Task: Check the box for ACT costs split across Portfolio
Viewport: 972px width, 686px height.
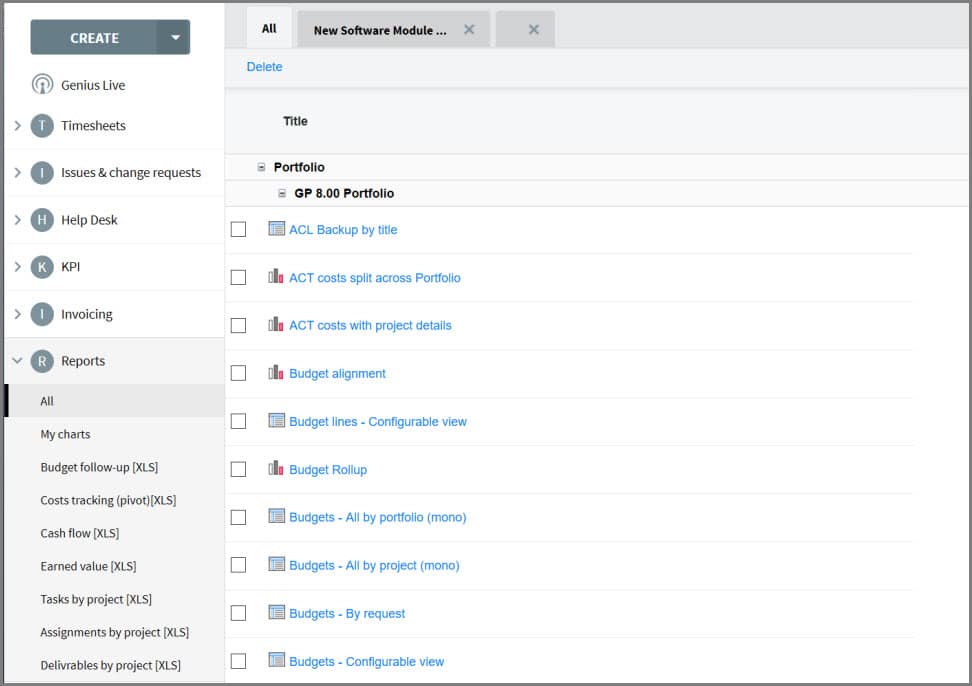Action: click(238, 277)
